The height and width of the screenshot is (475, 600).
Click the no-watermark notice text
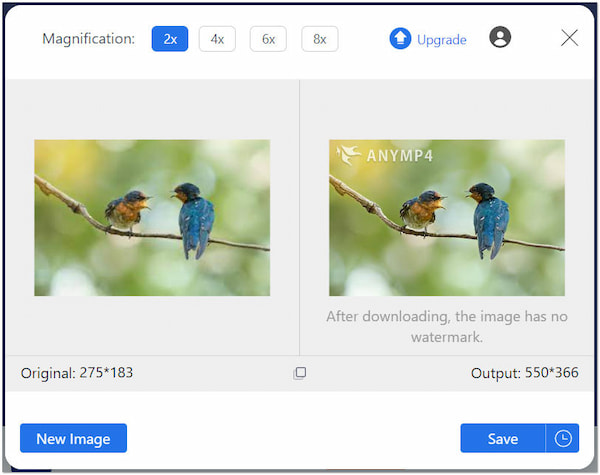[447, 327]
